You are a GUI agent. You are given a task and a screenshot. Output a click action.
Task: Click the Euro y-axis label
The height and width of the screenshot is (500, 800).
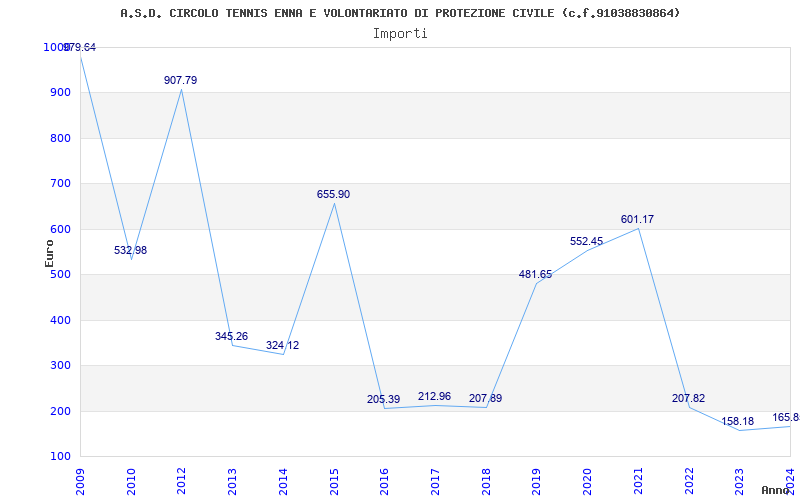pos(49,253)
